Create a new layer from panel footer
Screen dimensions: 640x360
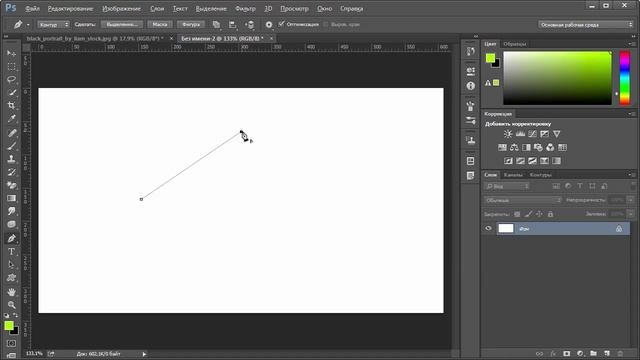[x=607, y=353]
